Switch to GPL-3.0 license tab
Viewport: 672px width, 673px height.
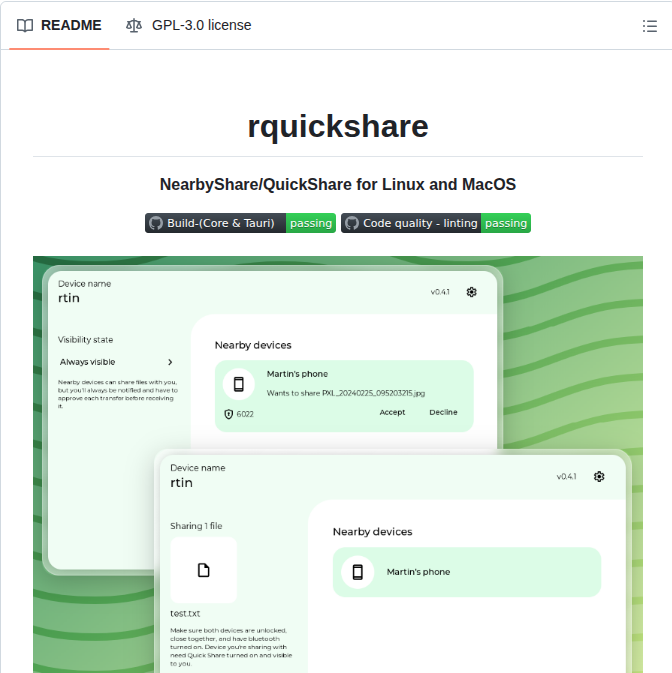click(x=188, y=25)
